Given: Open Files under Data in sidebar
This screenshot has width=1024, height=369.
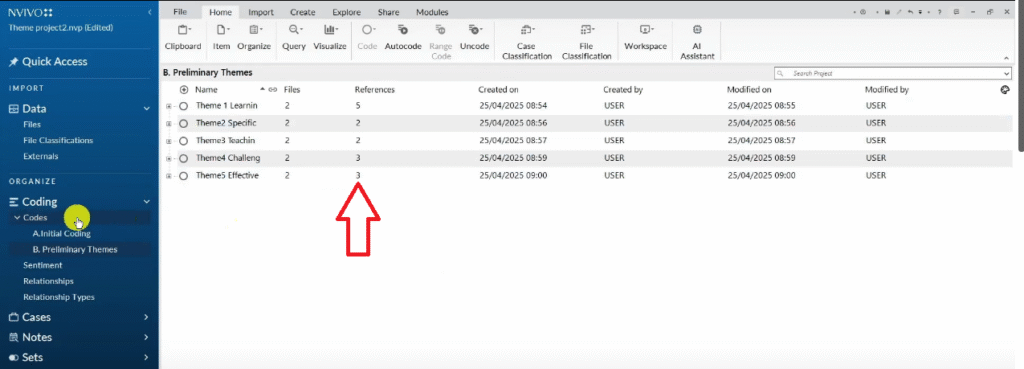Looking at the screenshot, I should [x=32, y=125].
